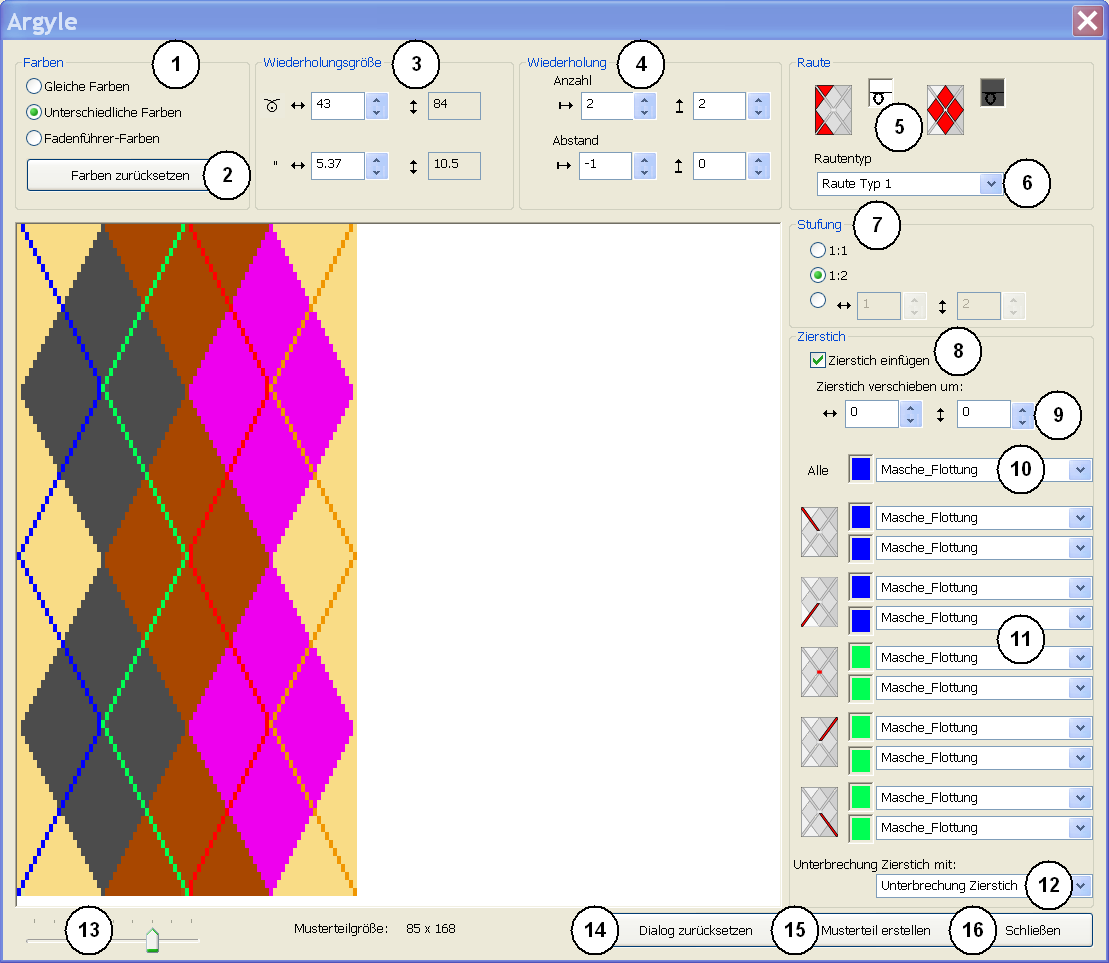The height and width of the screenshot is (963, 1109).
Task: Uncheck the Zierstich einfügen checkbox
Action: 818,360
